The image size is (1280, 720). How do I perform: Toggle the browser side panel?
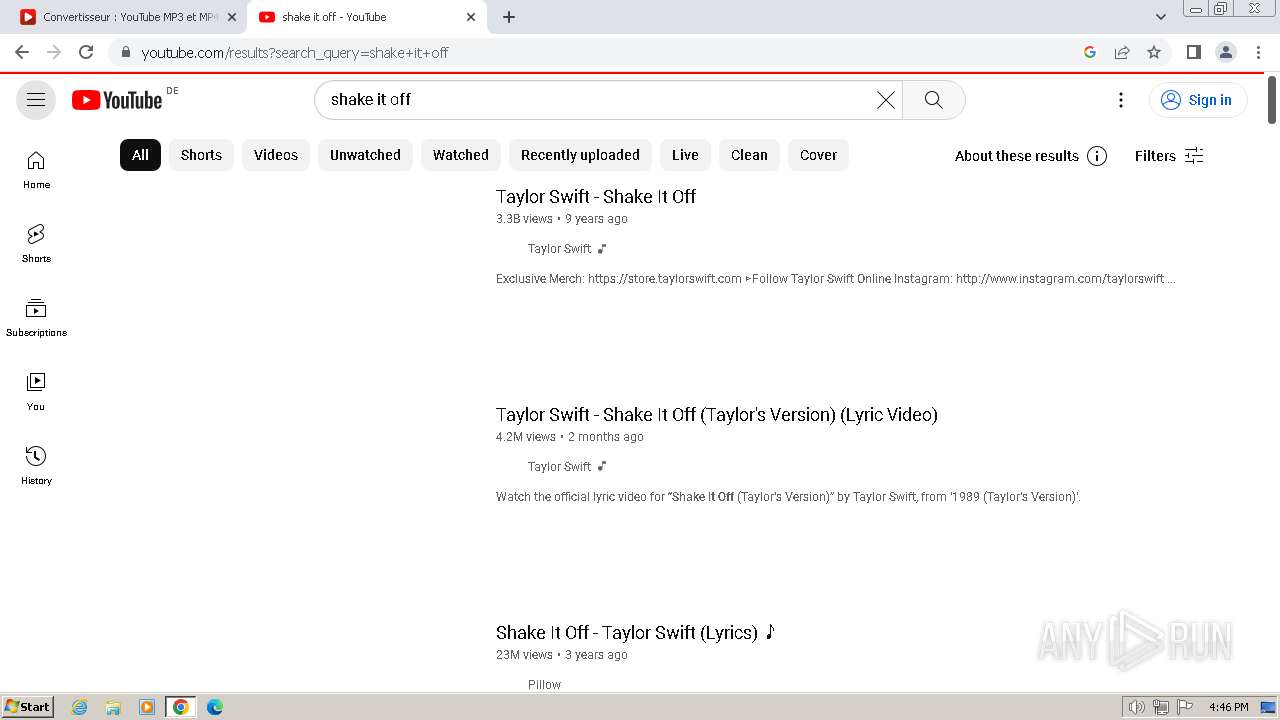coord(1193,52)
